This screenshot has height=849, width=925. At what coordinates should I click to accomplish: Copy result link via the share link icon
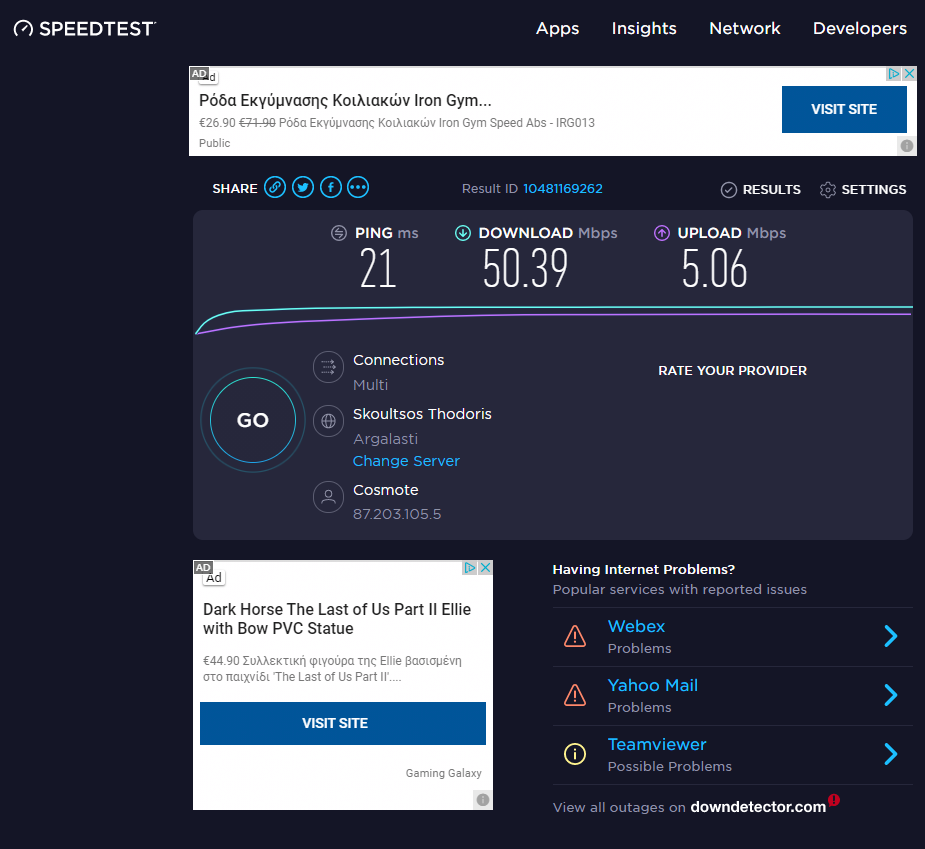275,188
